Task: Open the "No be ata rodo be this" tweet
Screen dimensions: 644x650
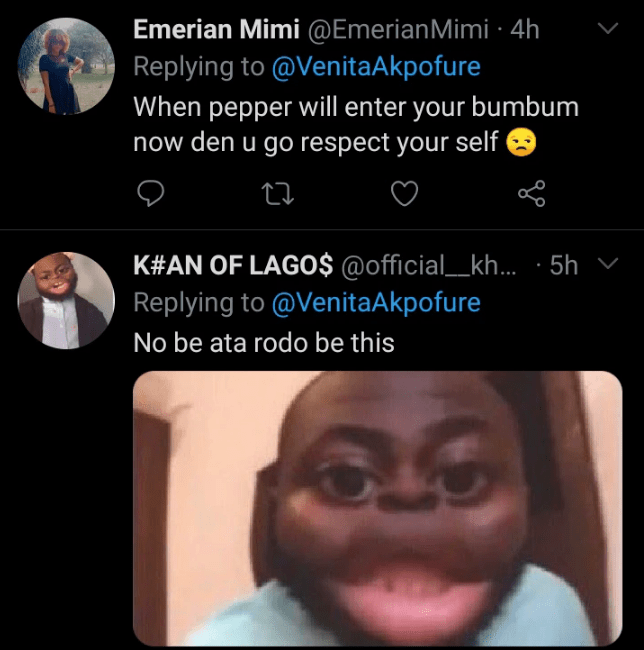Action: pos(264,343)
